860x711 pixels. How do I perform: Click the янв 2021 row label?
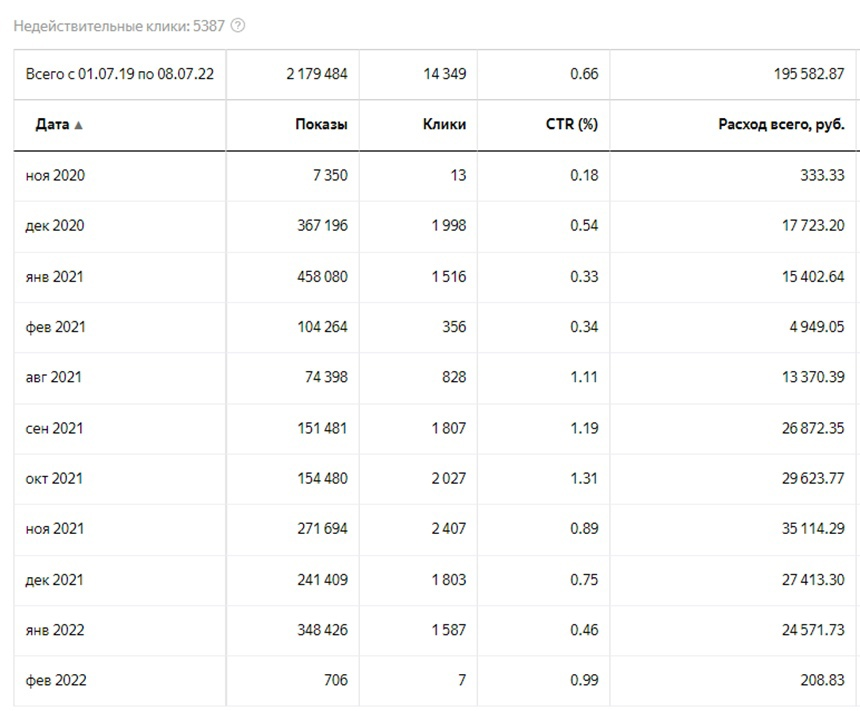54,276
